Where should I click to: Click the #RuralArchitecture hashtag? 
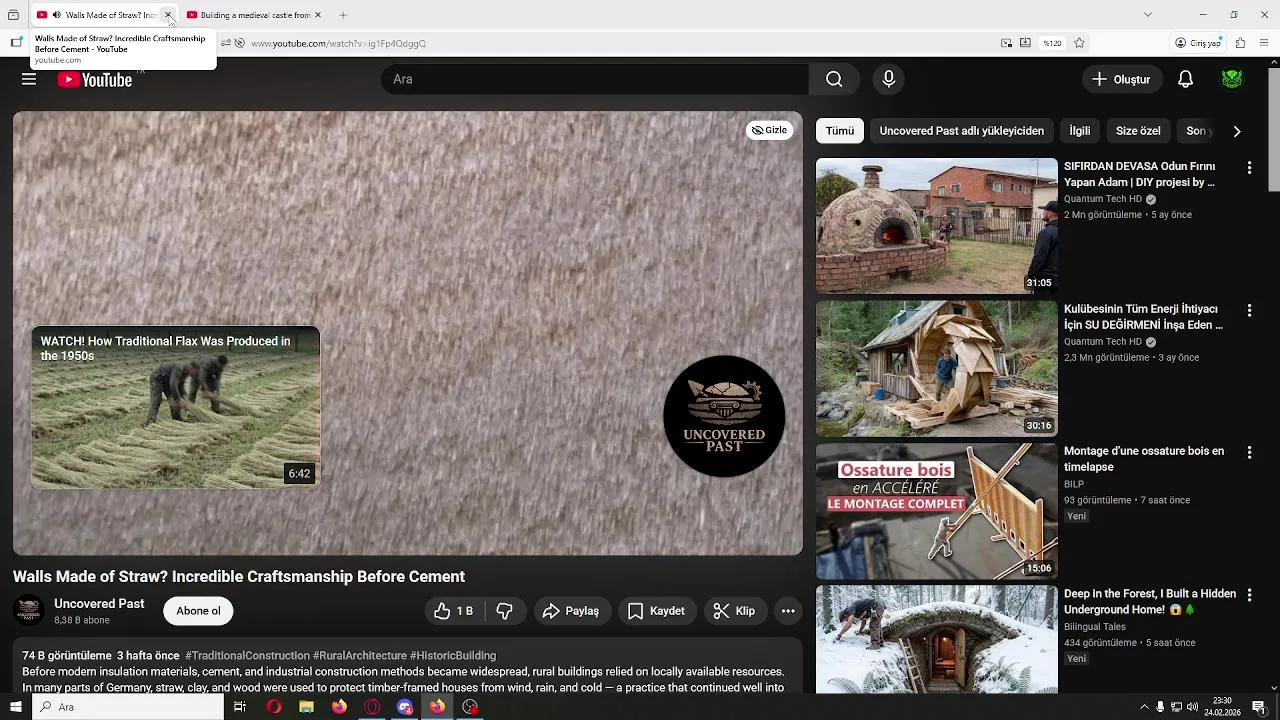tap(360, 656)
